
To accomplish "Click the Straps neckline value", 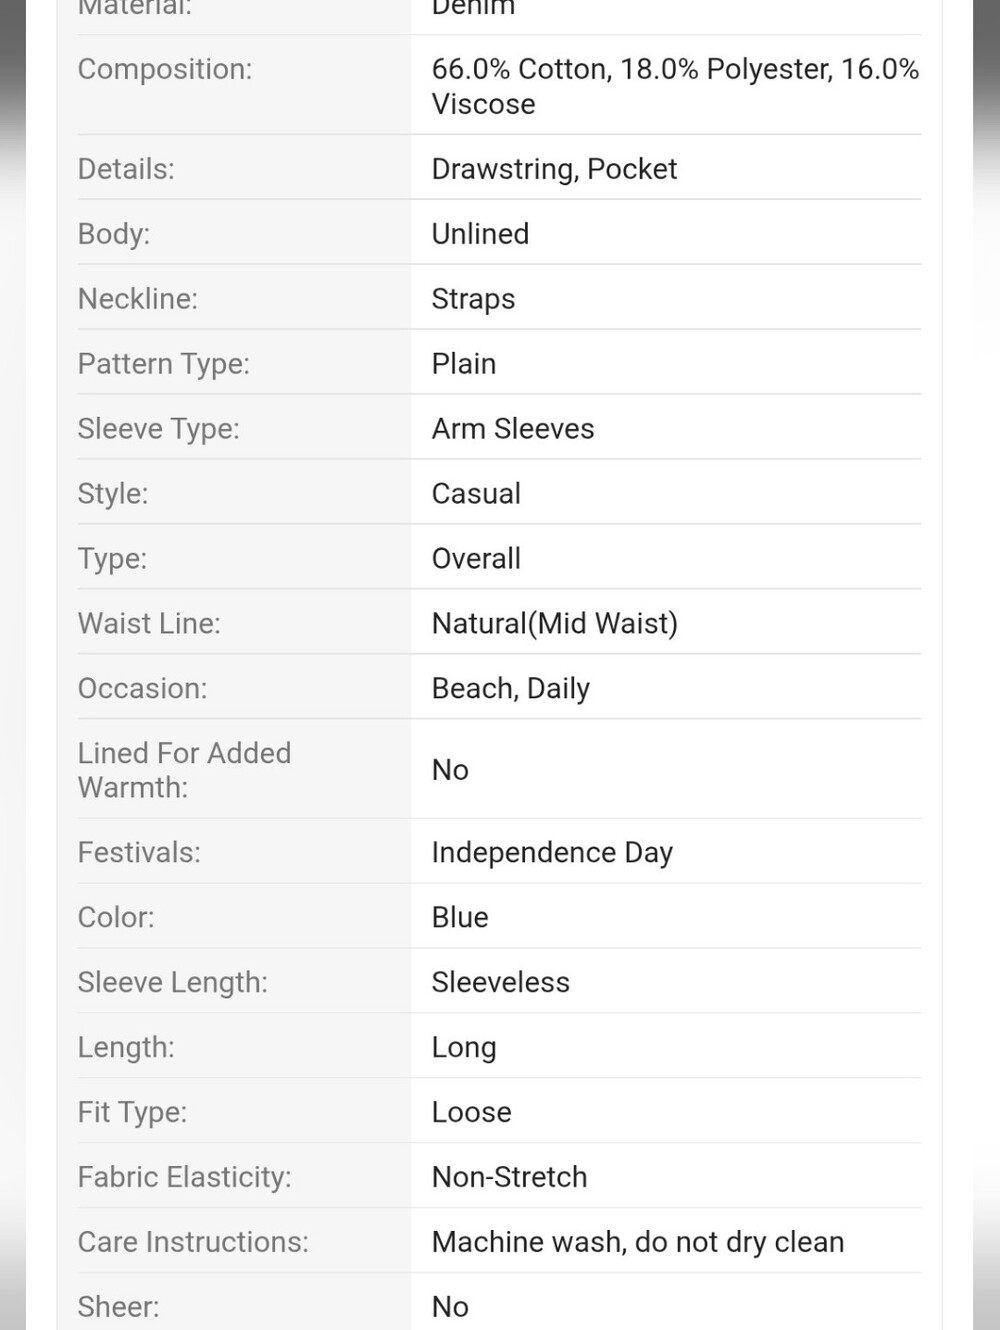I will (473, 299).
